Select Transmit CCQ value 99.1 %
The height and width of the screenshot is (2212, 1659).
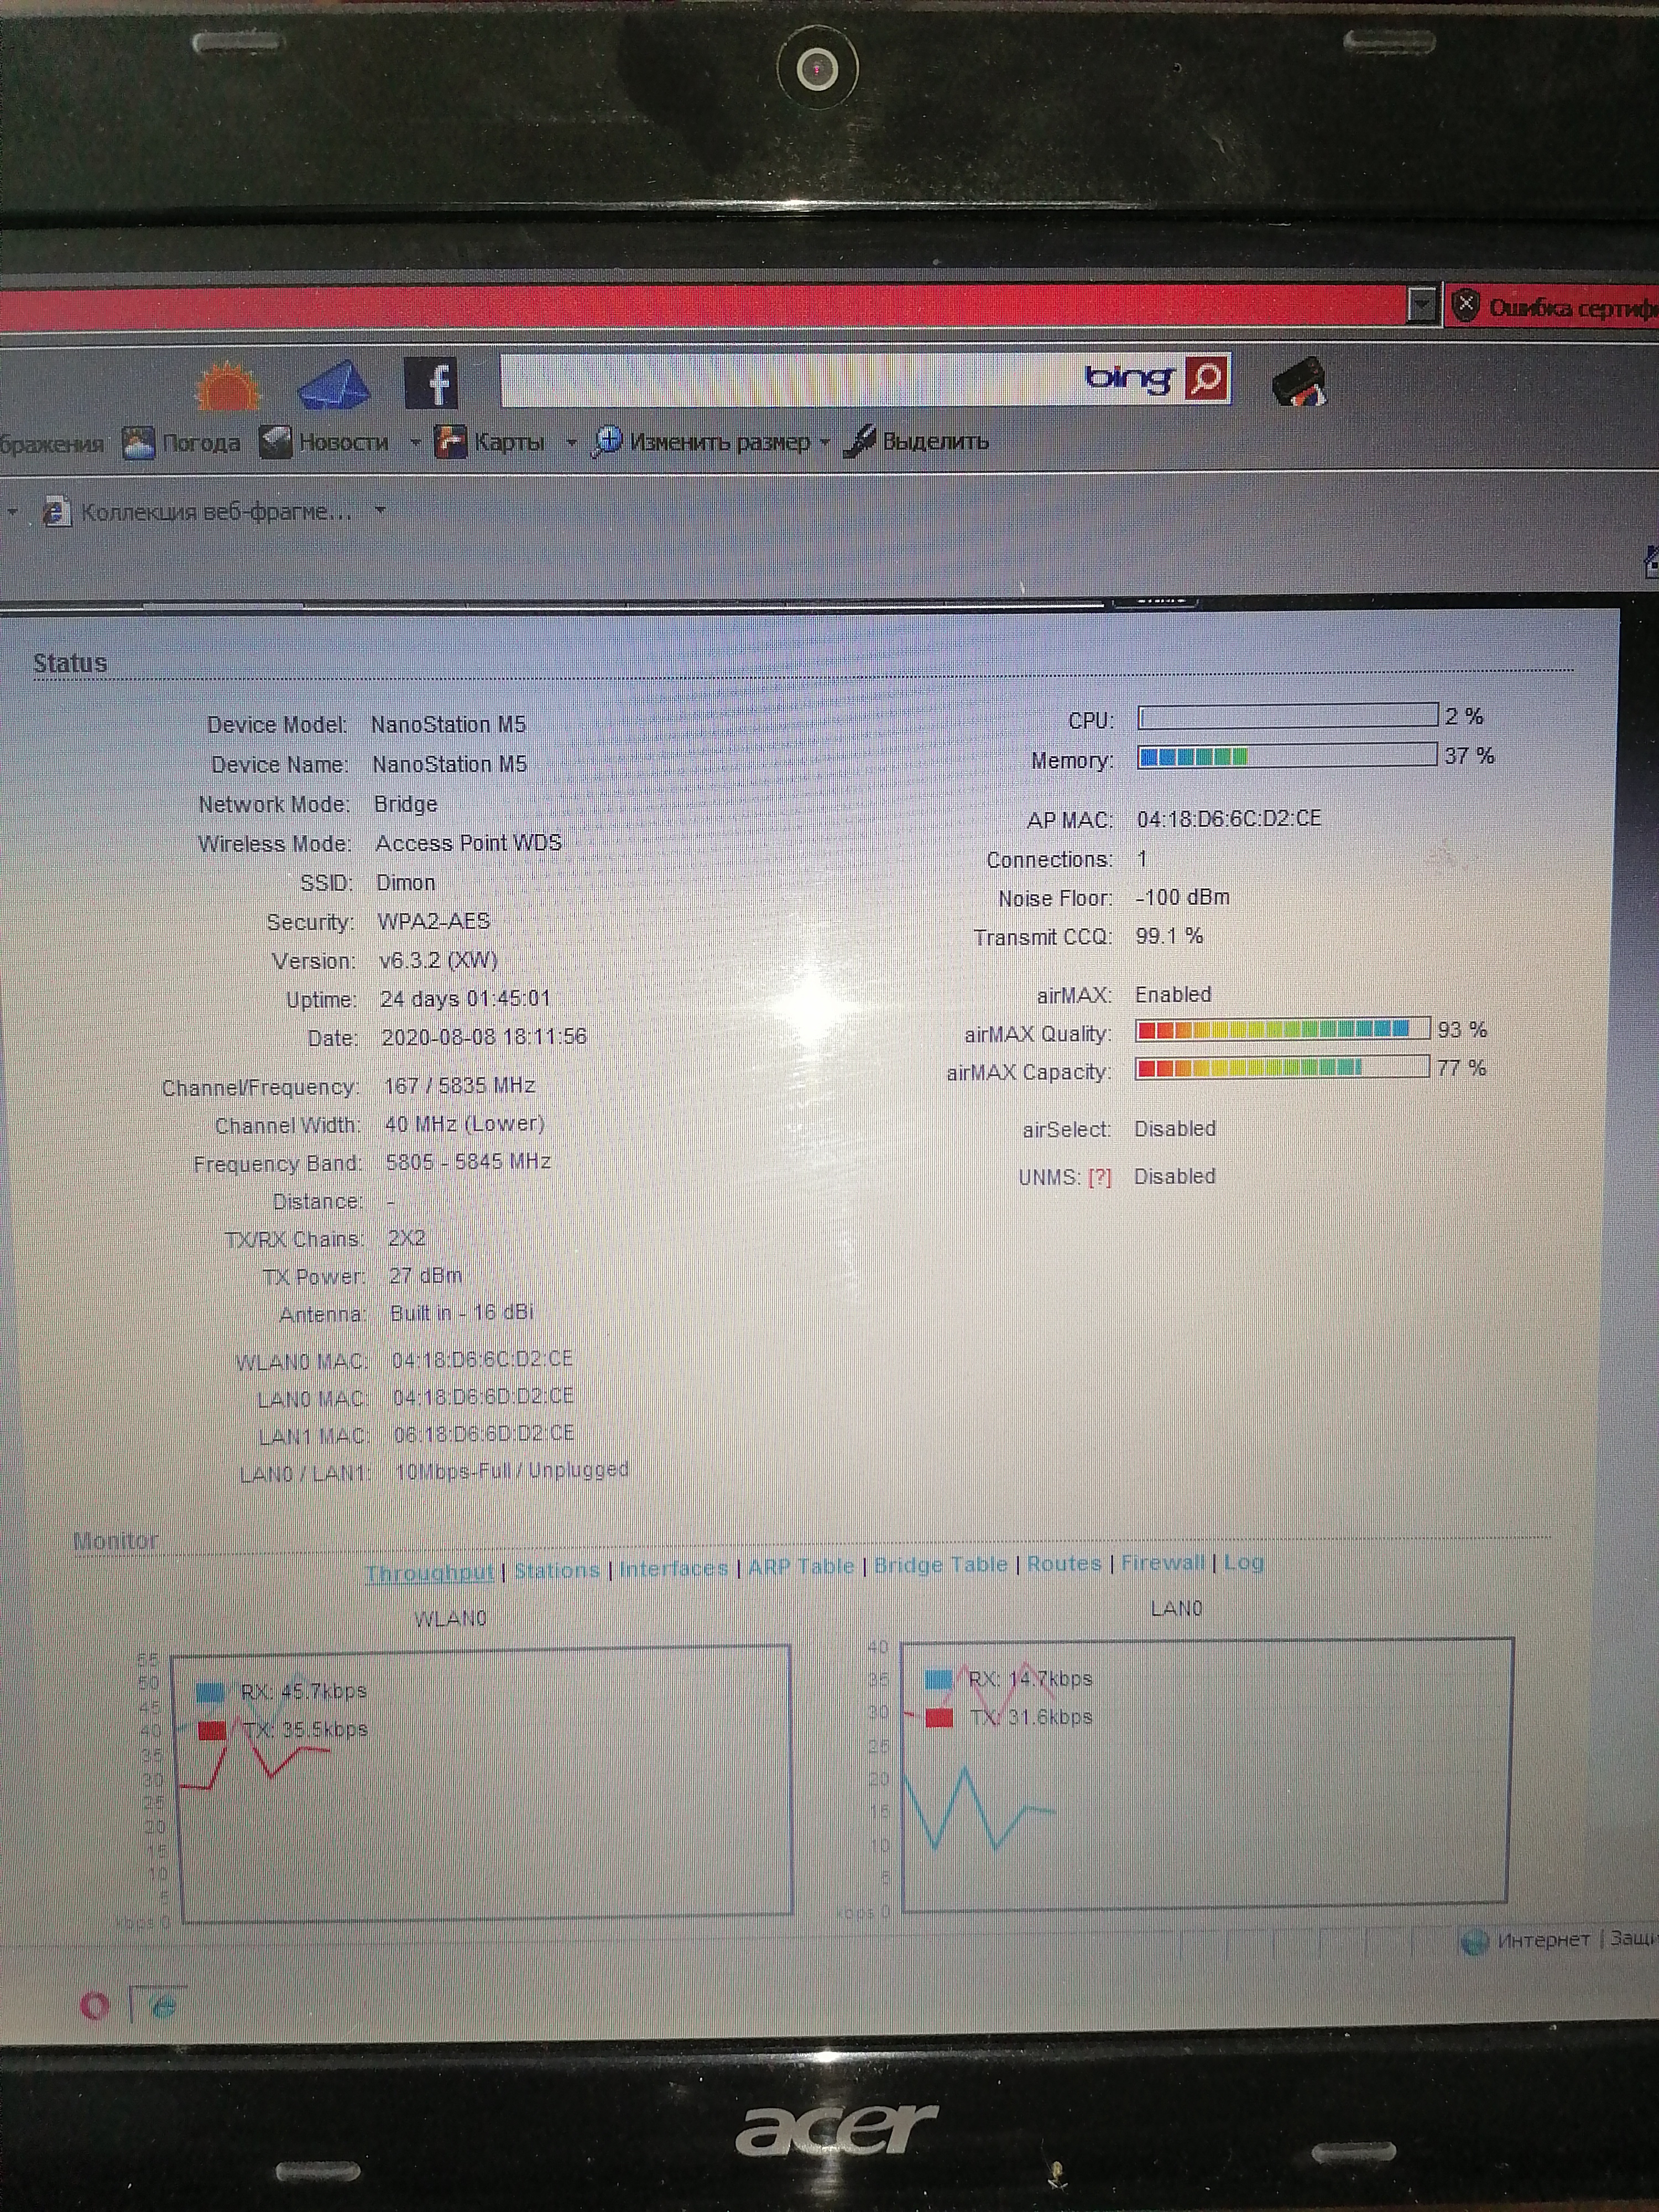tap(1169, 936)
